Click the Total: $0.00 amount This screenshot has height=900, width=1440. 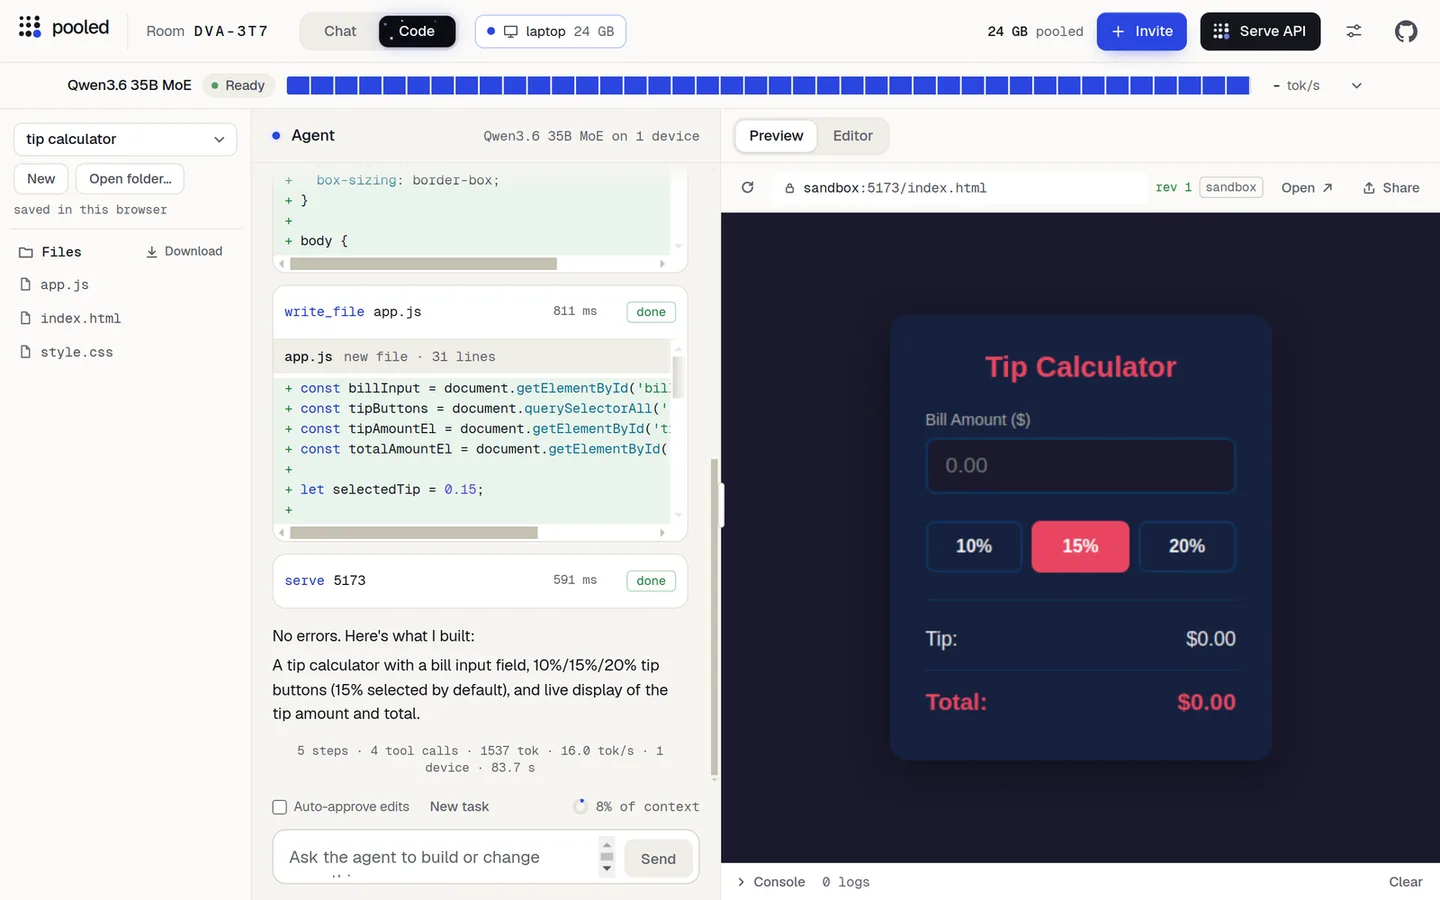click(1206, 702)
